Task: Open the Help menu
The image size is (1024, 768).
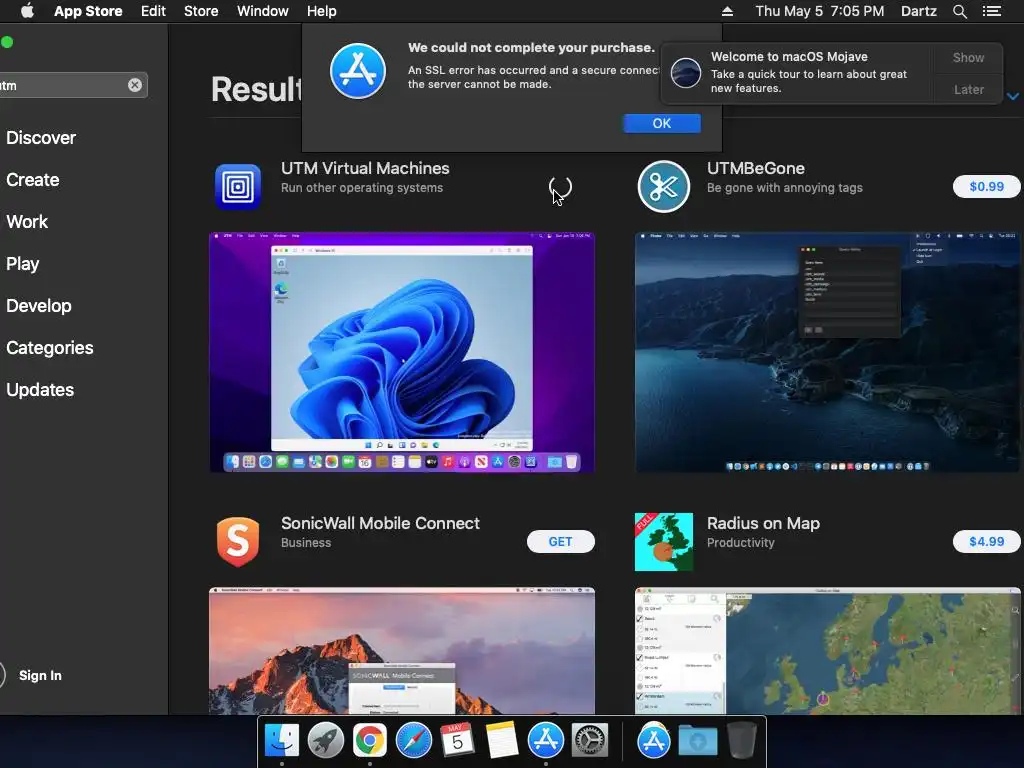Action: coord(321,11)
